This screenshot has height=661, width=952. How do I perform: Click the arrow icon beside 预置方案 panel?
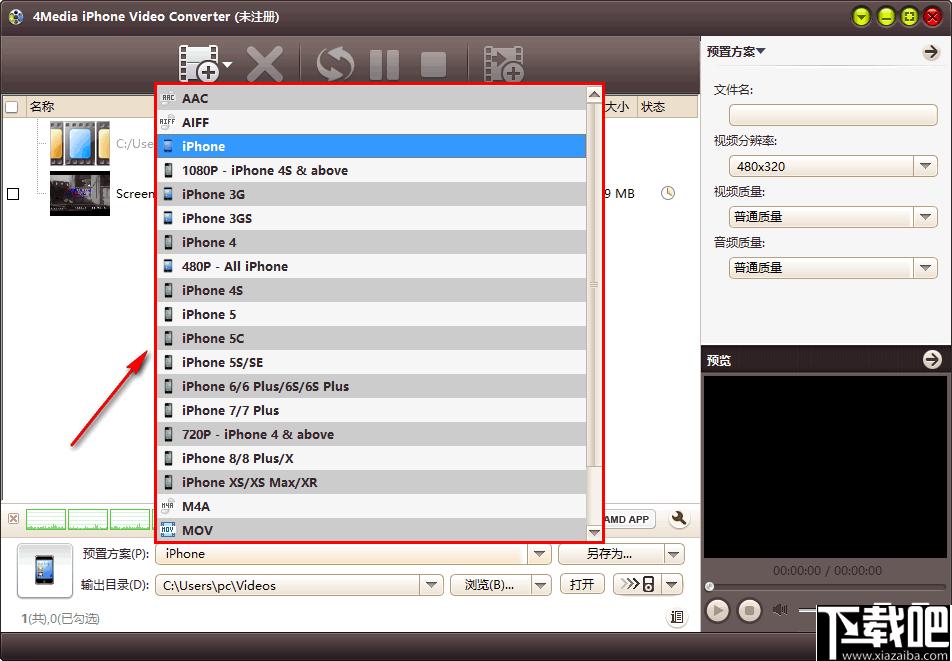[x=931, y=52]
